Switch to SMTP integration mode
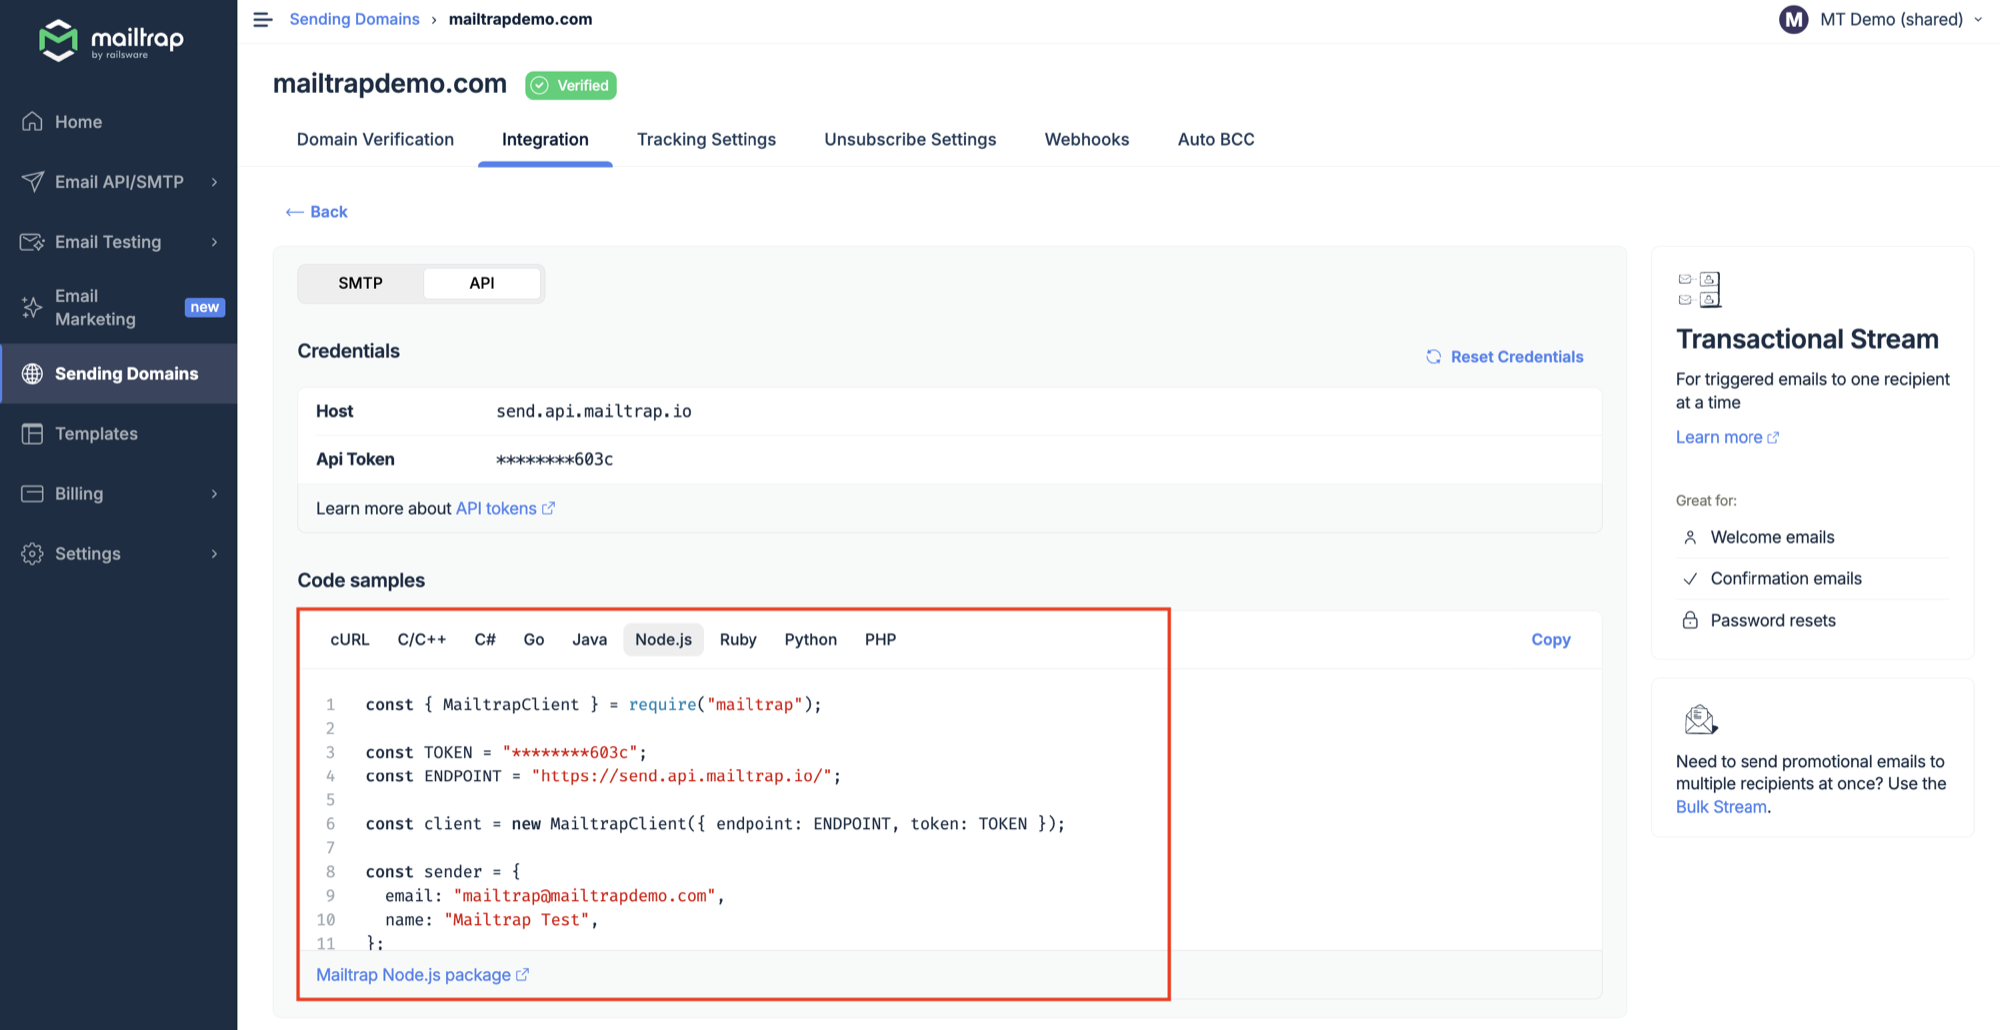This screenshot has height=1030, width=2000. [x=360, y=283]
